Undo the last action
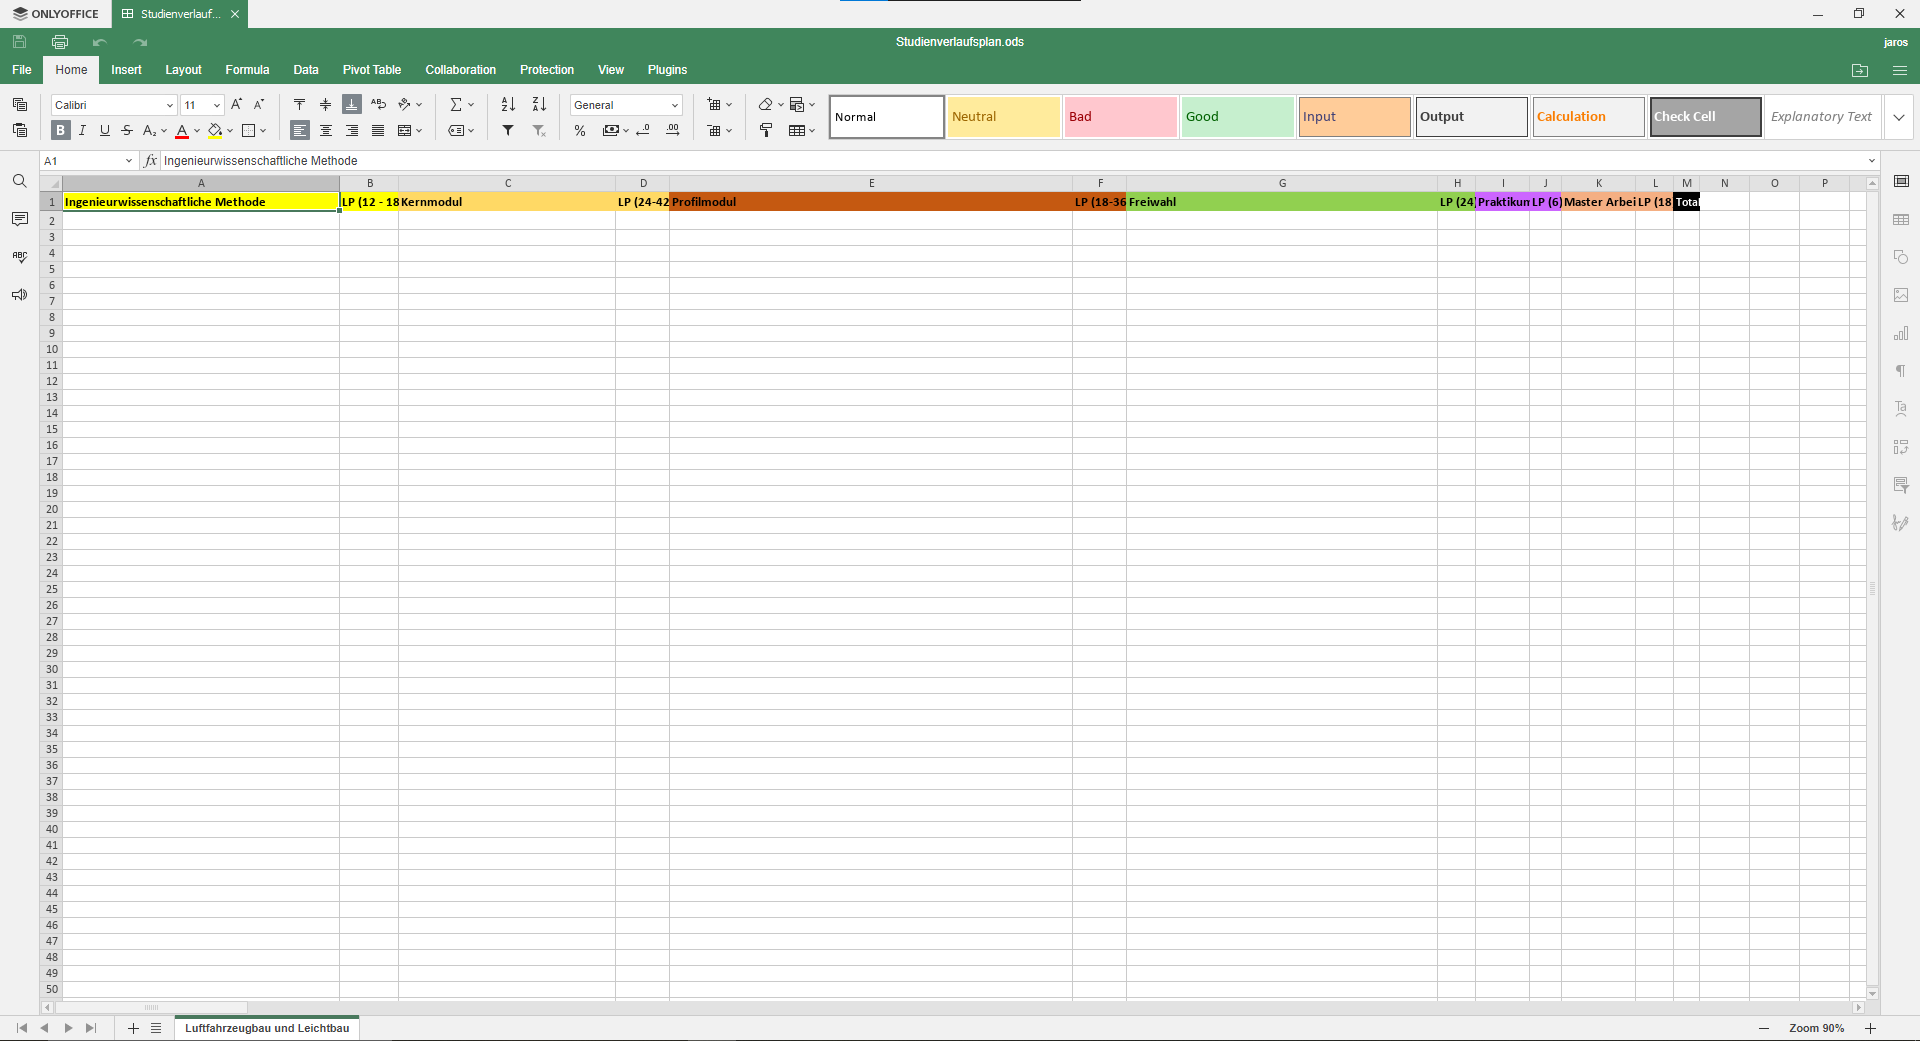Screen dimensions: 1920x1041 [100, 42]
